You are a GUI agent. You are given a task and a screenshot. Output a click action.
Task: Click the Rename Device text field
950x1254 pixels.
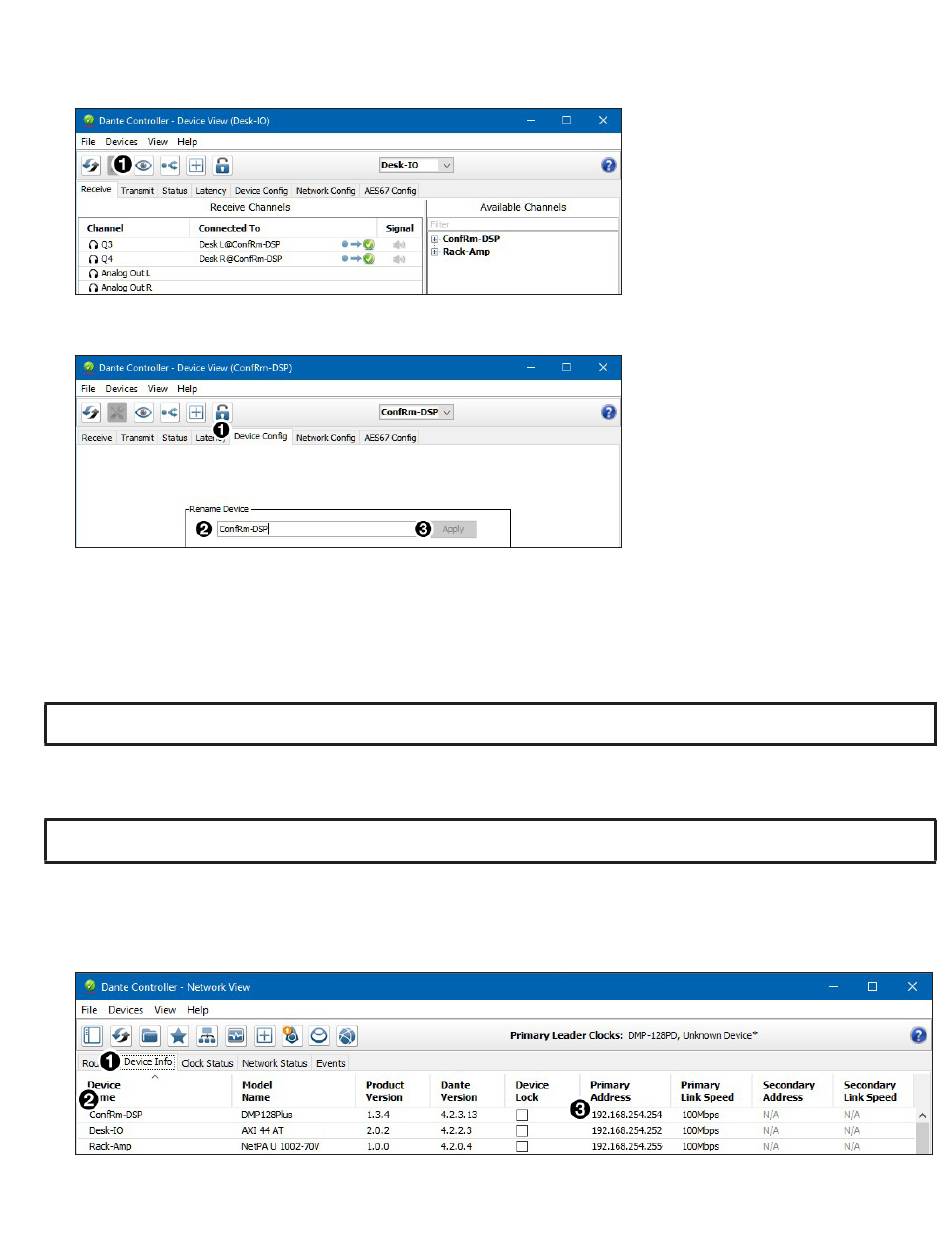pos(315,529)
